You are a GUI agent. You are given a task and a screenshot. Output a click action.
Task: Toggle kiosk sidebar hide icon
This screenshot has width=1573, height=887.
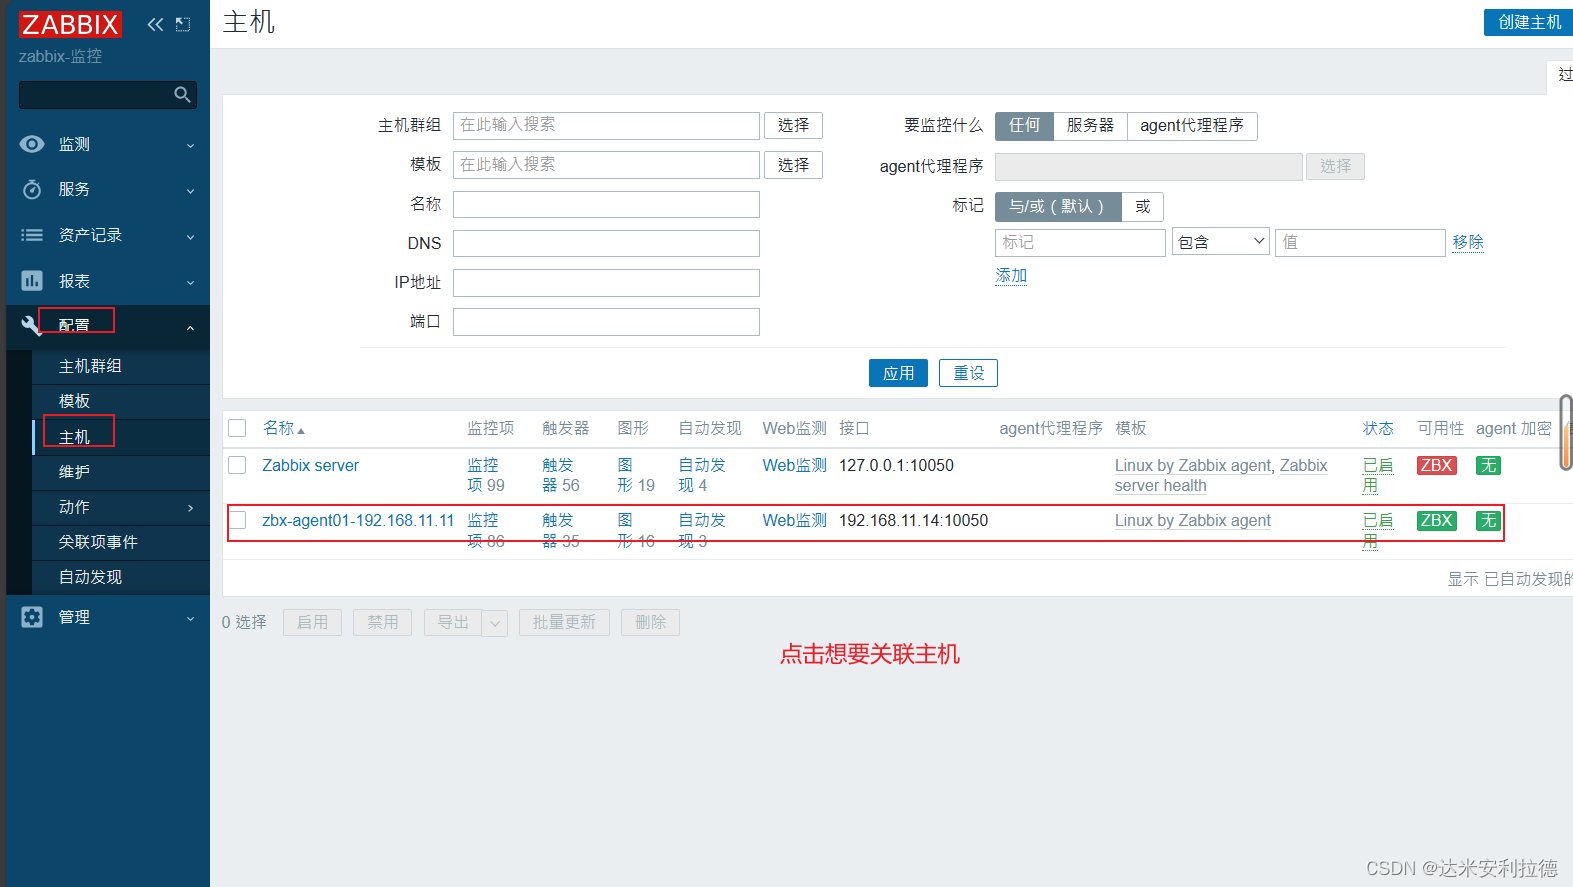pos(183,24)
